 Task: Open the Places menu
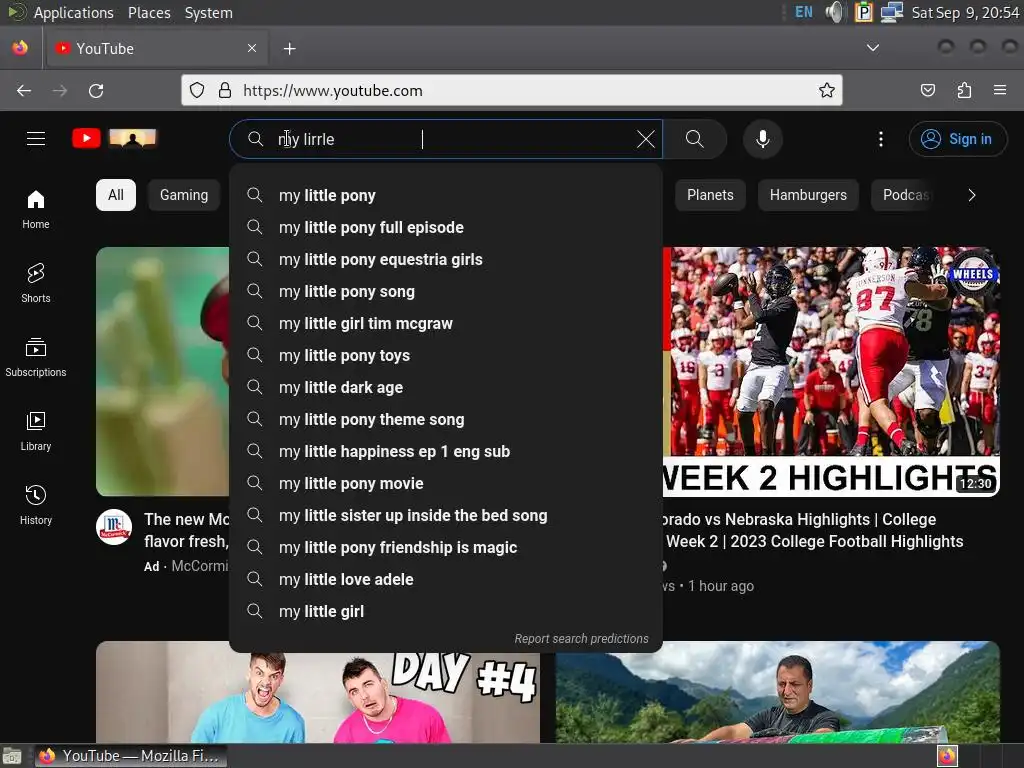pyautogui.click(x=149, y=12)
